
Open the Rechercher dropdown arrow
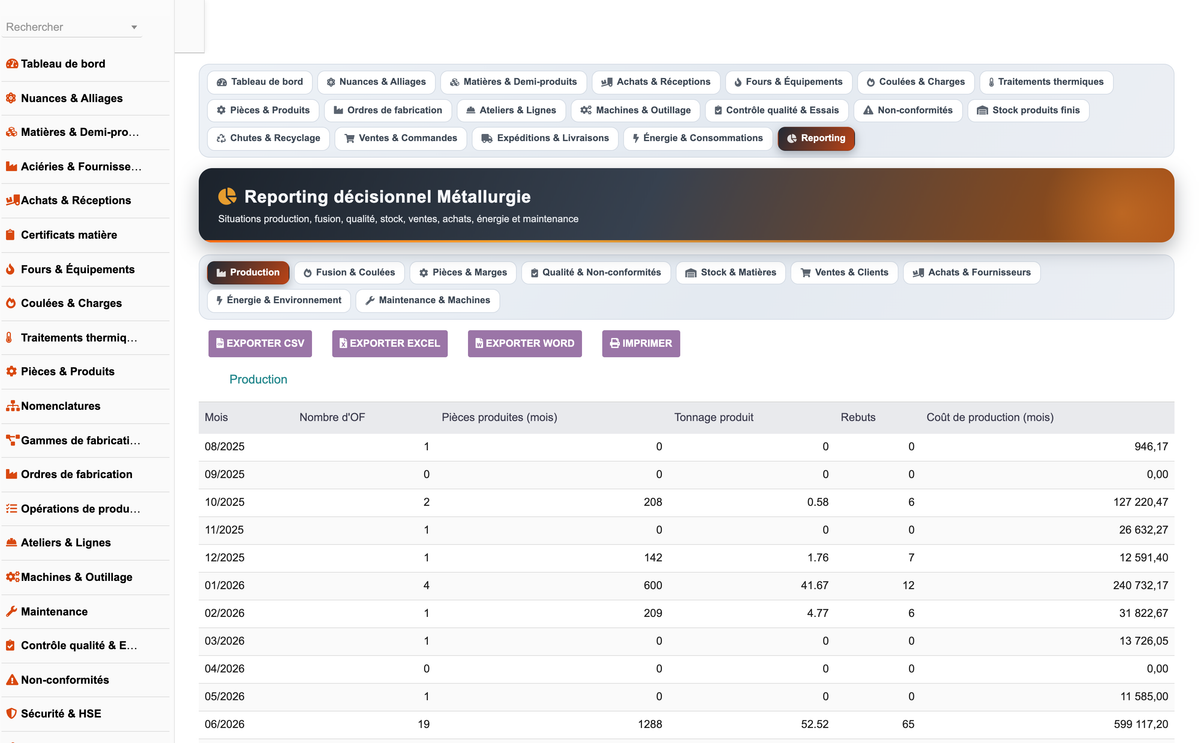134,28
